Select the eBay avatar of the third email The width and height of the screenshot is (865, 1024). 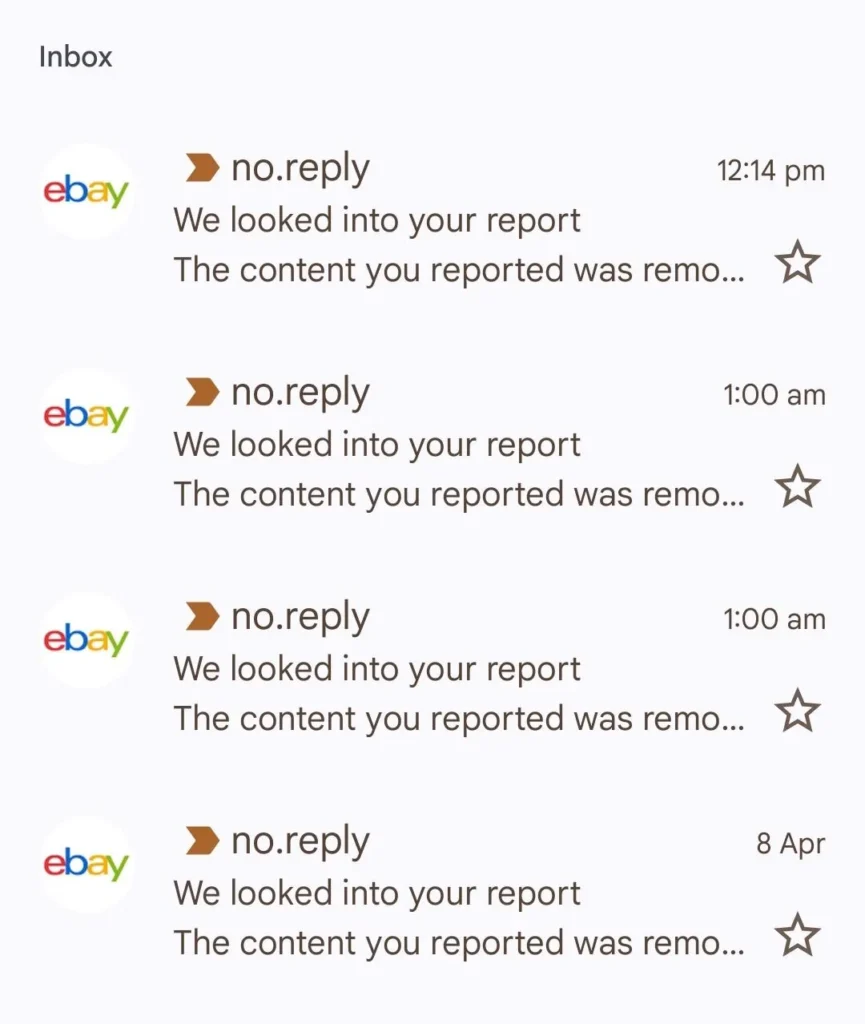tap(86, 639)
